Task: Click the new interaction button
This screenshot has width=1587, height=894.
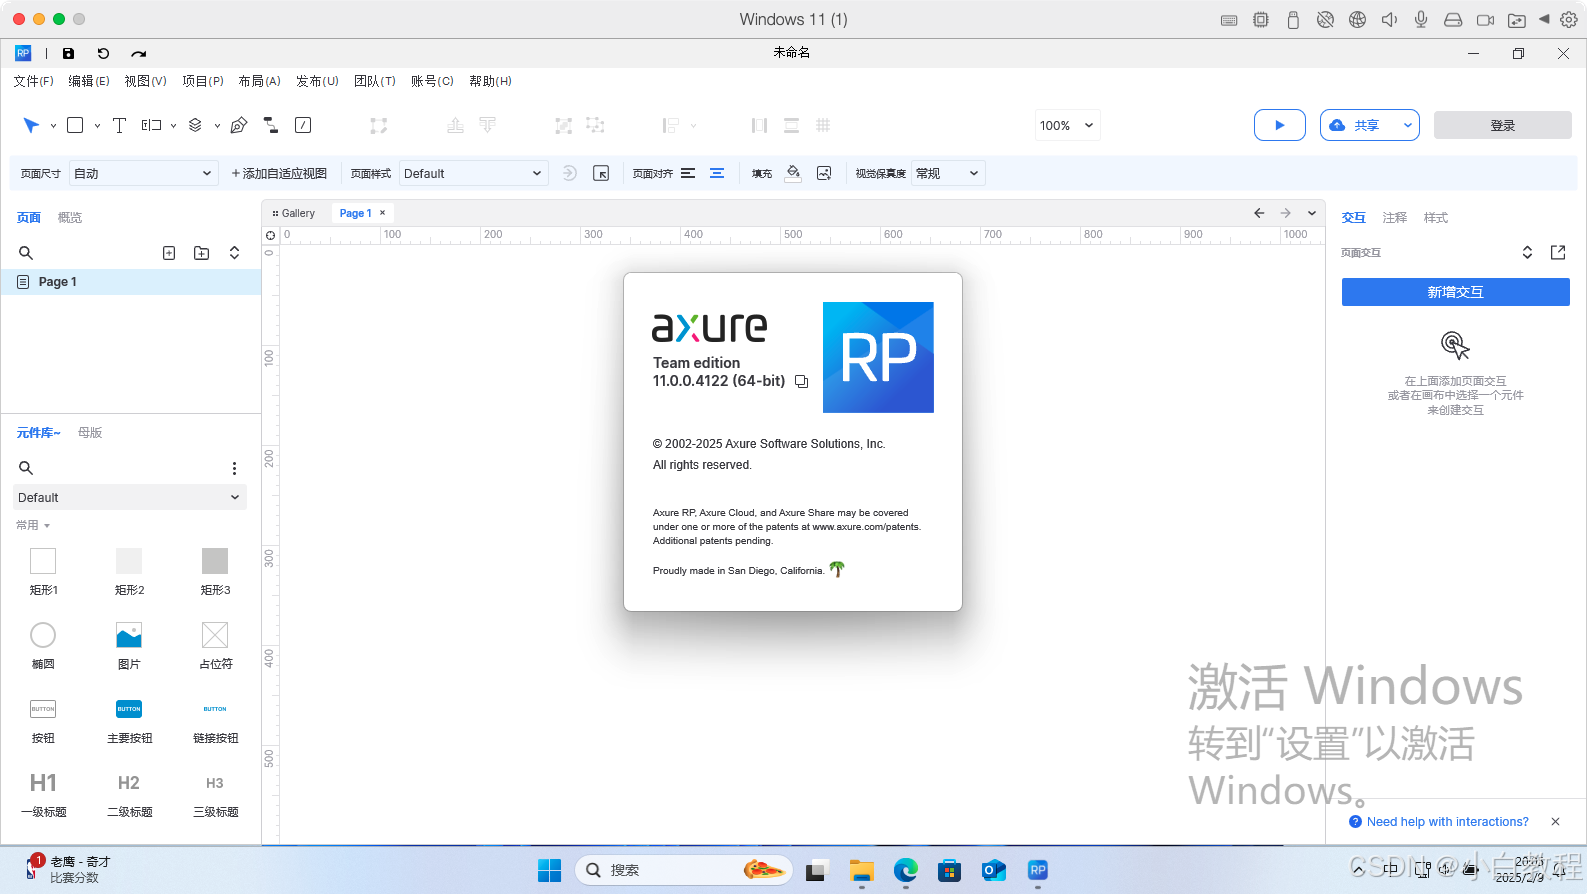Action: pos(1455,292)
